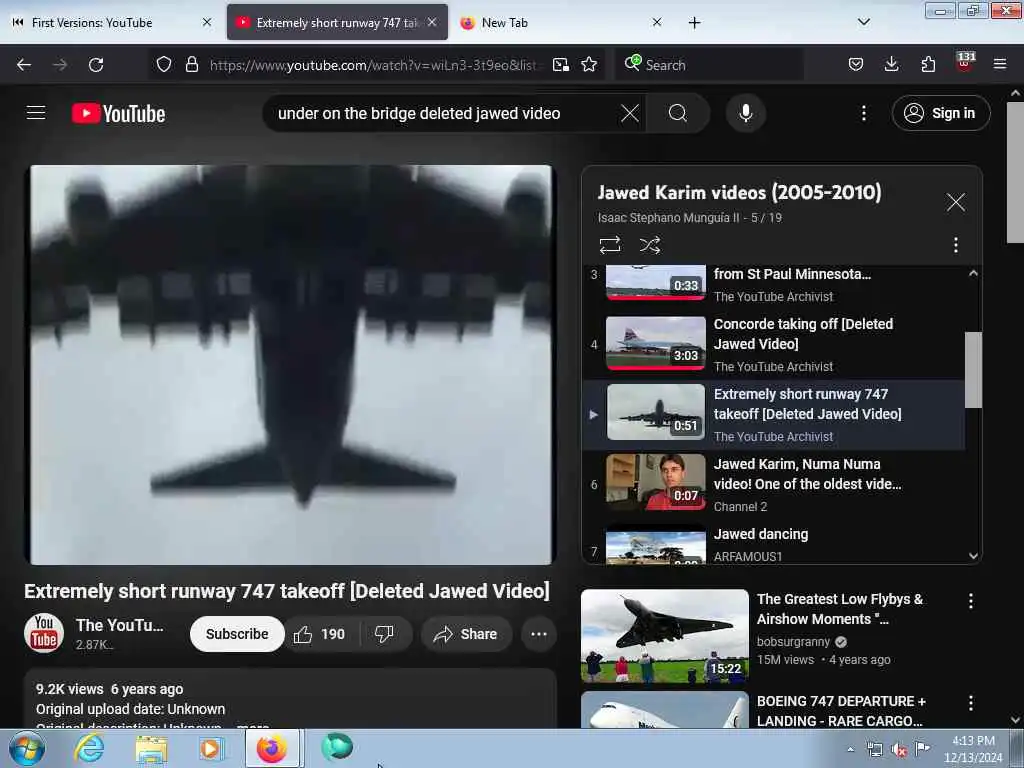Close the First Versions: YouTube tab
Image resolution: width=1024 pixels, height=768 pixels.
207,23
